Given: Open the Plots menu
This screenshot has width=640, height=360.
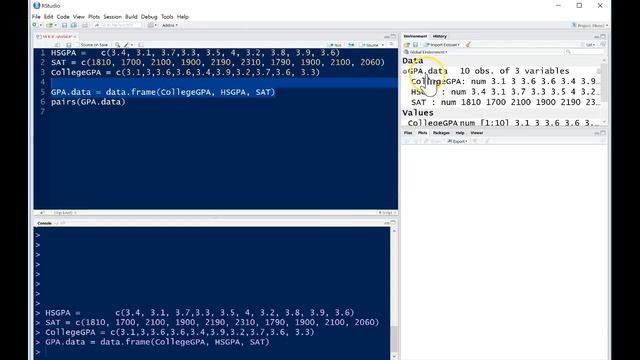Looking at the screenshot, I should pos(94,17).
